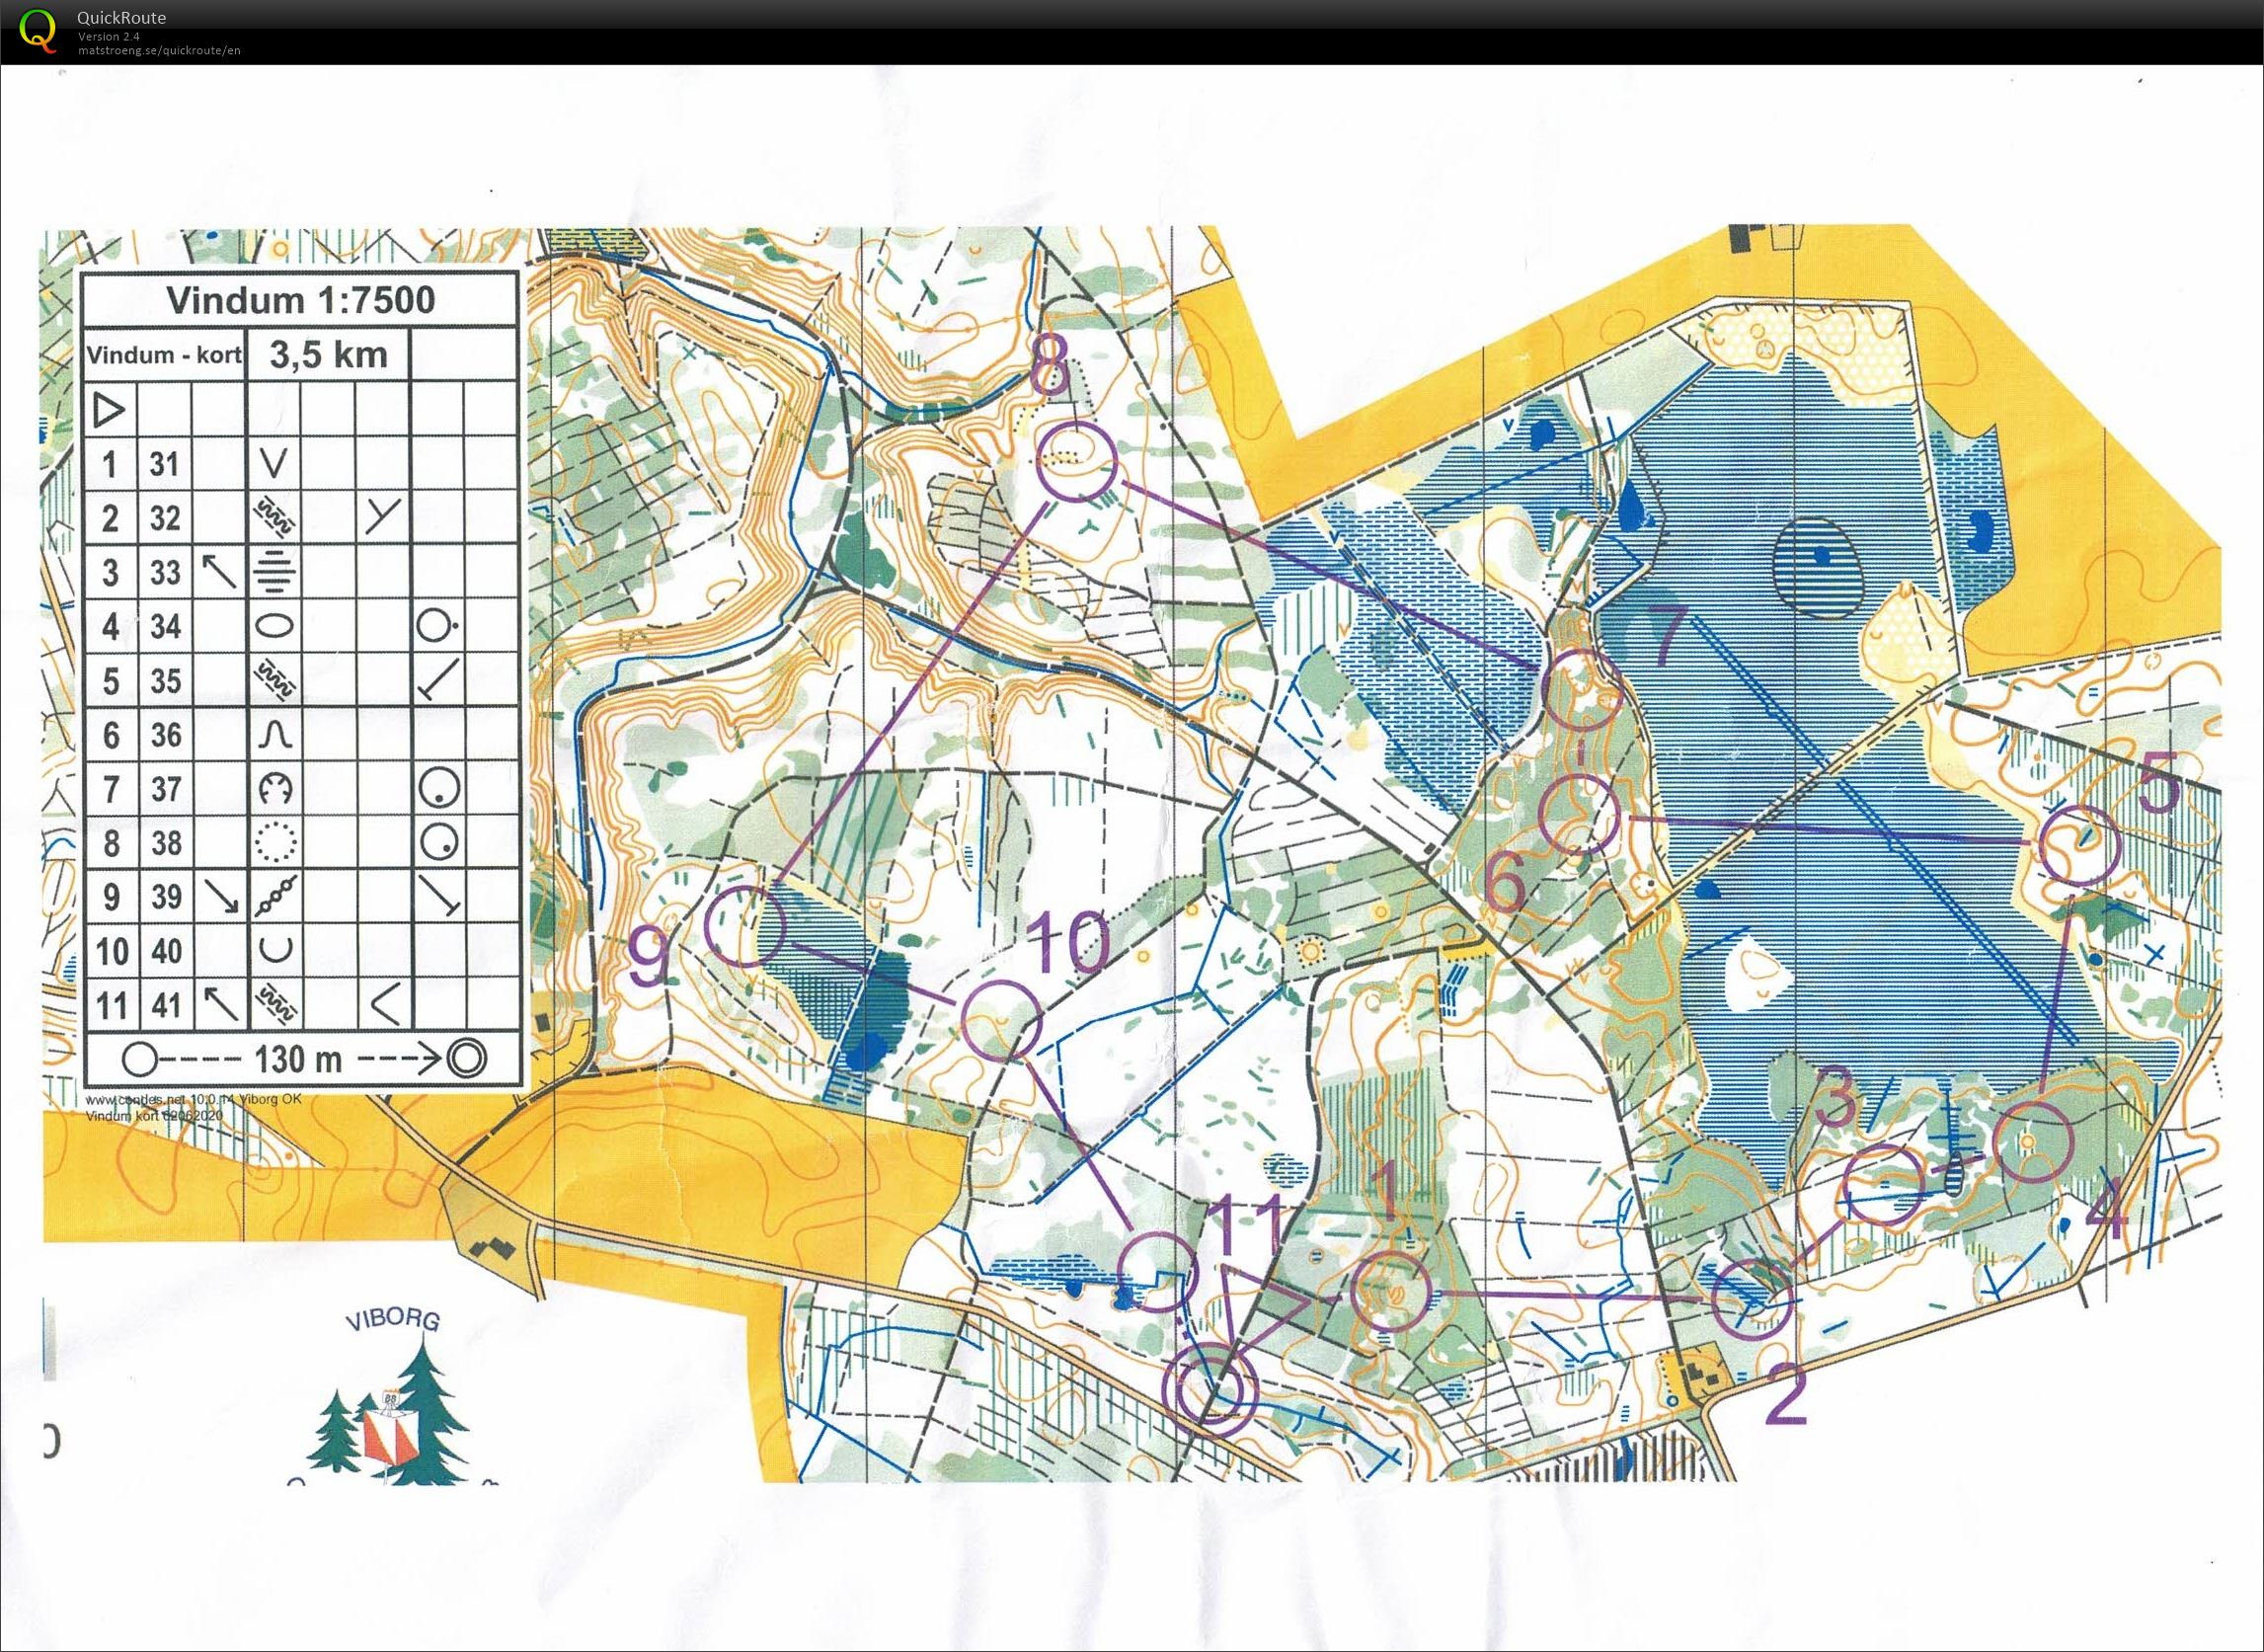This screenshot has width=2264, height=1652.
Task: Open the matstroeng.se/quickroute/en link
Action: tap(159, 50)
